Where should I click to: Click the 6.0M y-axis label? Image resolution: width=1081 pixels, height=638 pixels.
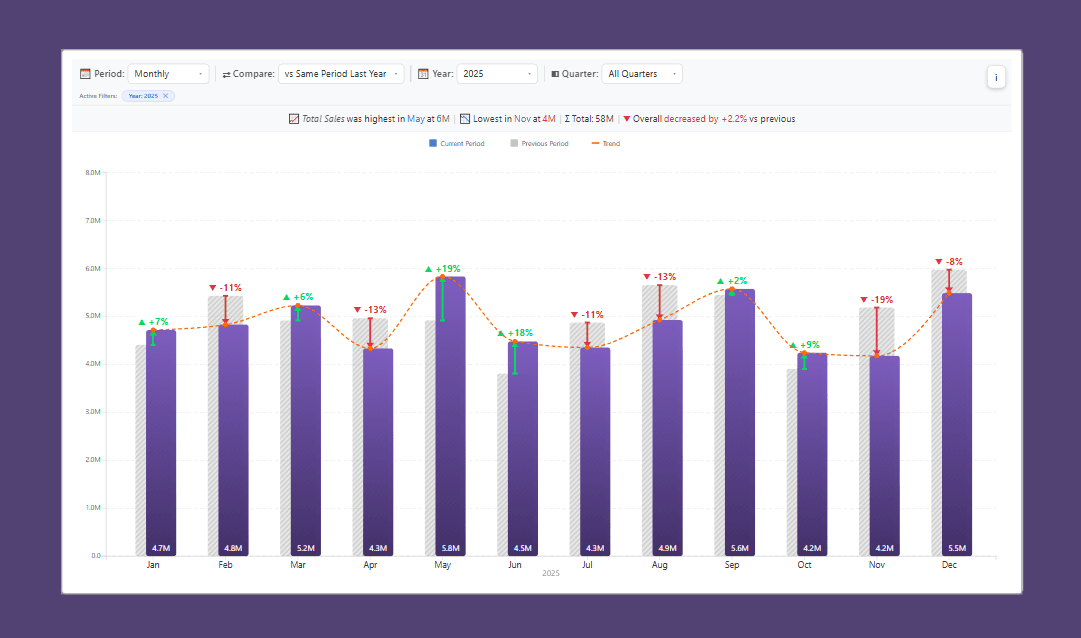(93, 268)
